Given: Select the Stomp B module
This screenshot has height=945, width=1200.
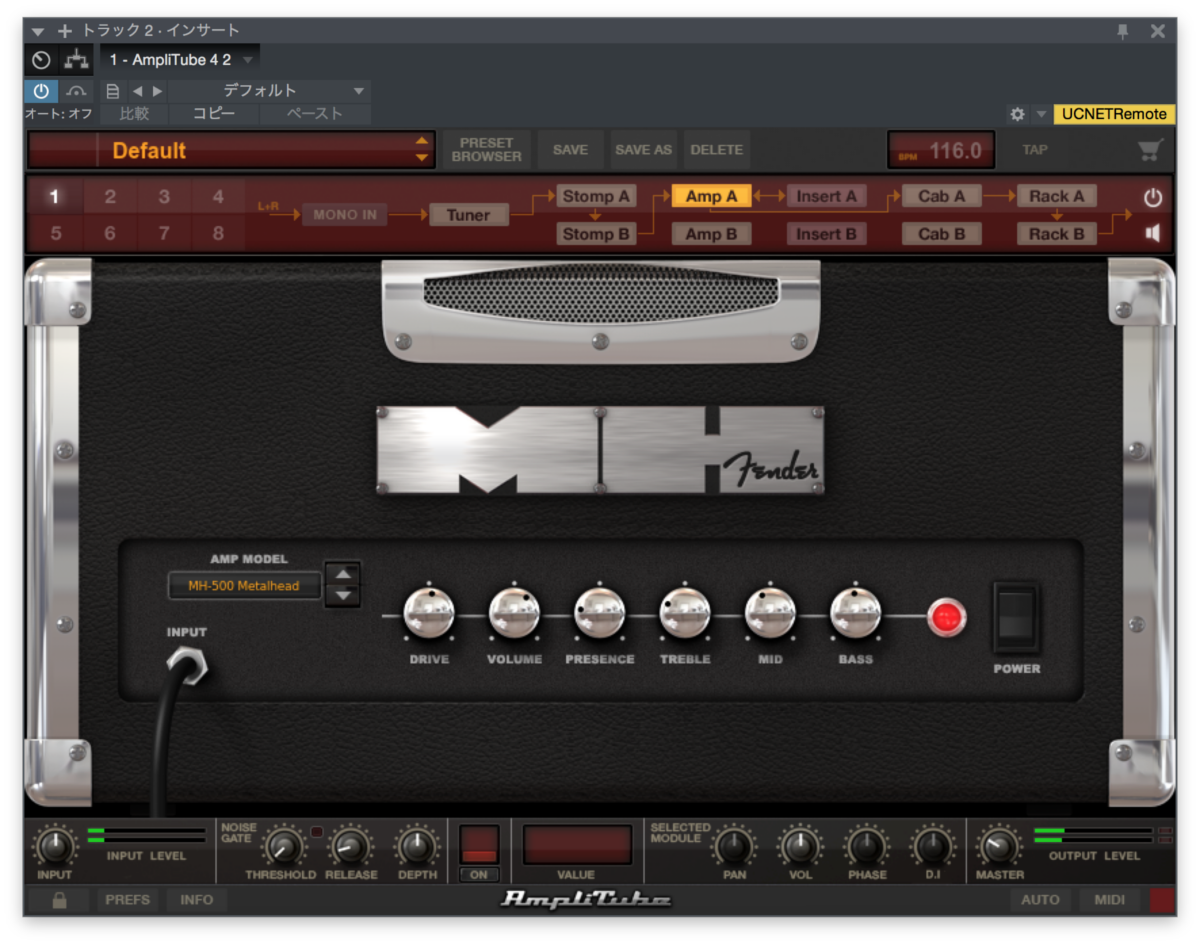Looking at the screenshot, I should (x=596, y=234).
